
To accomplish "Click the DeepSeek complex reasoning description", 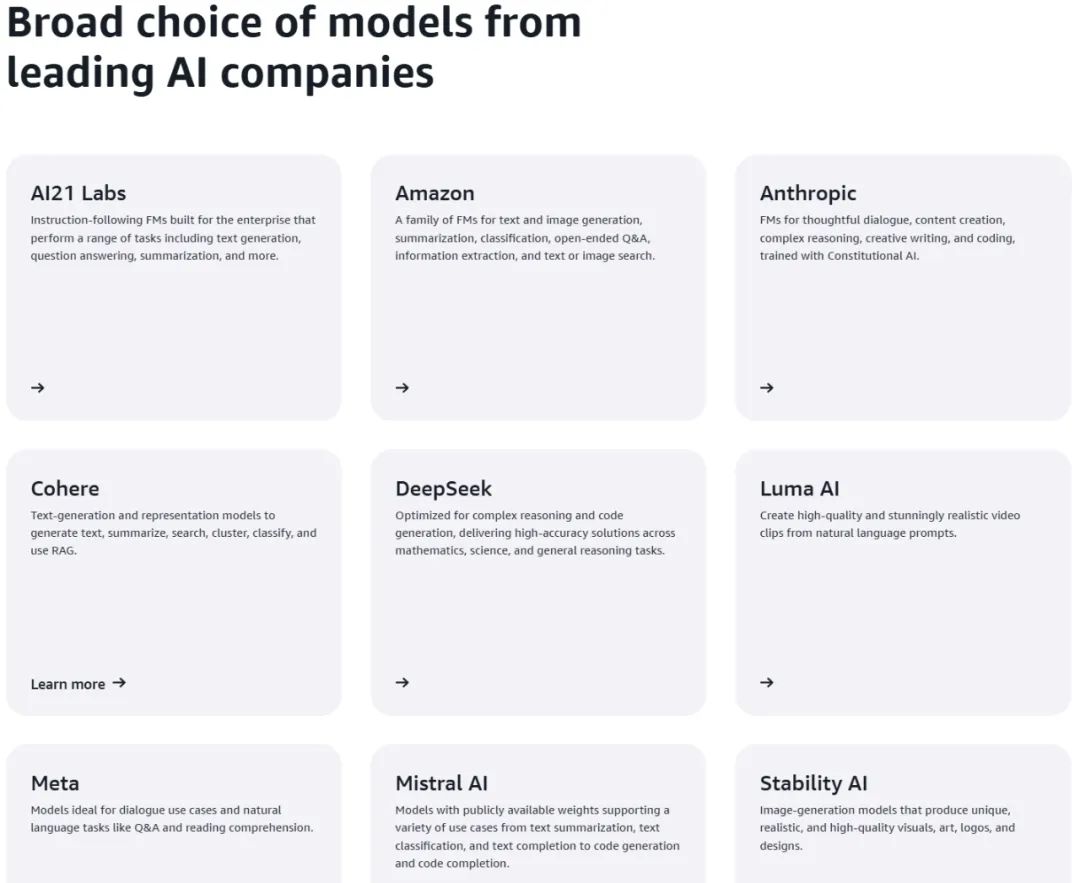I will tap(535, 532).
